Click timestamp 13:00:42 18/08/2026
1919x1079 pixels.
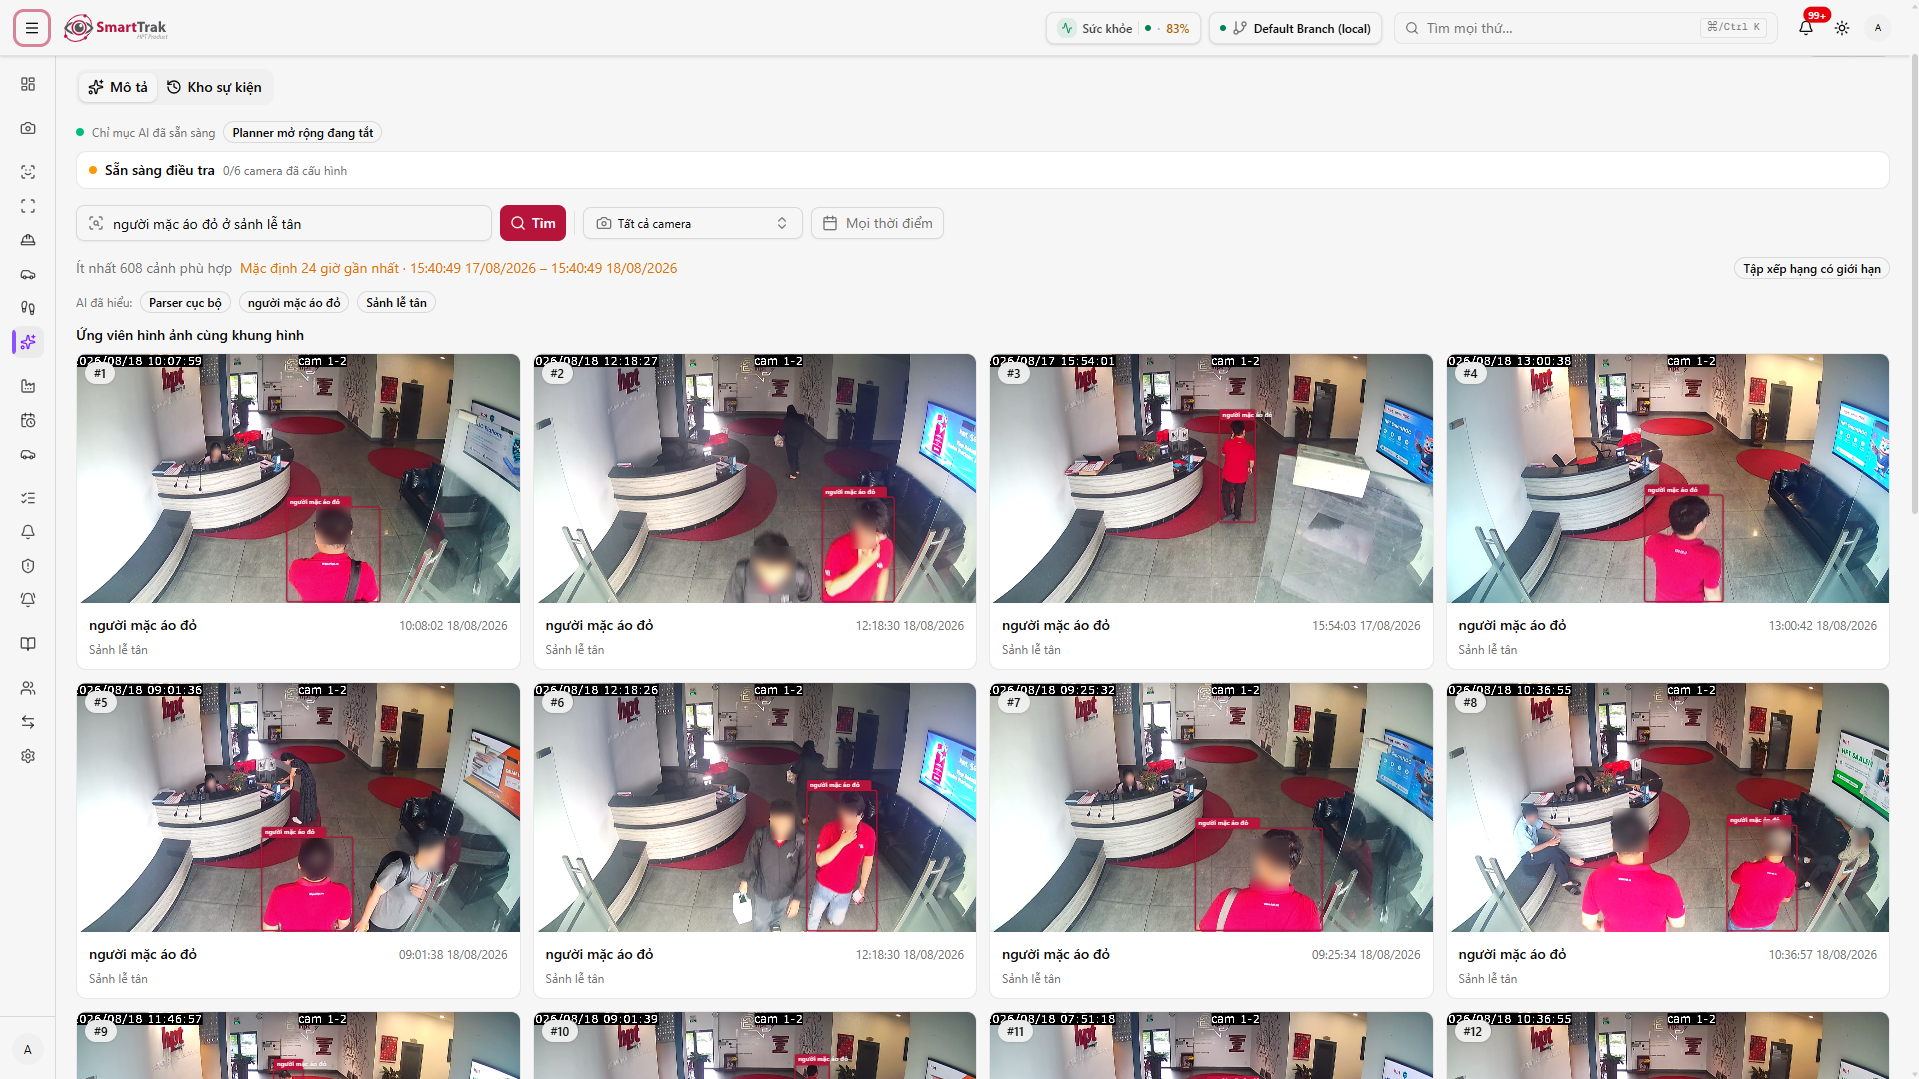[1822, 626]
